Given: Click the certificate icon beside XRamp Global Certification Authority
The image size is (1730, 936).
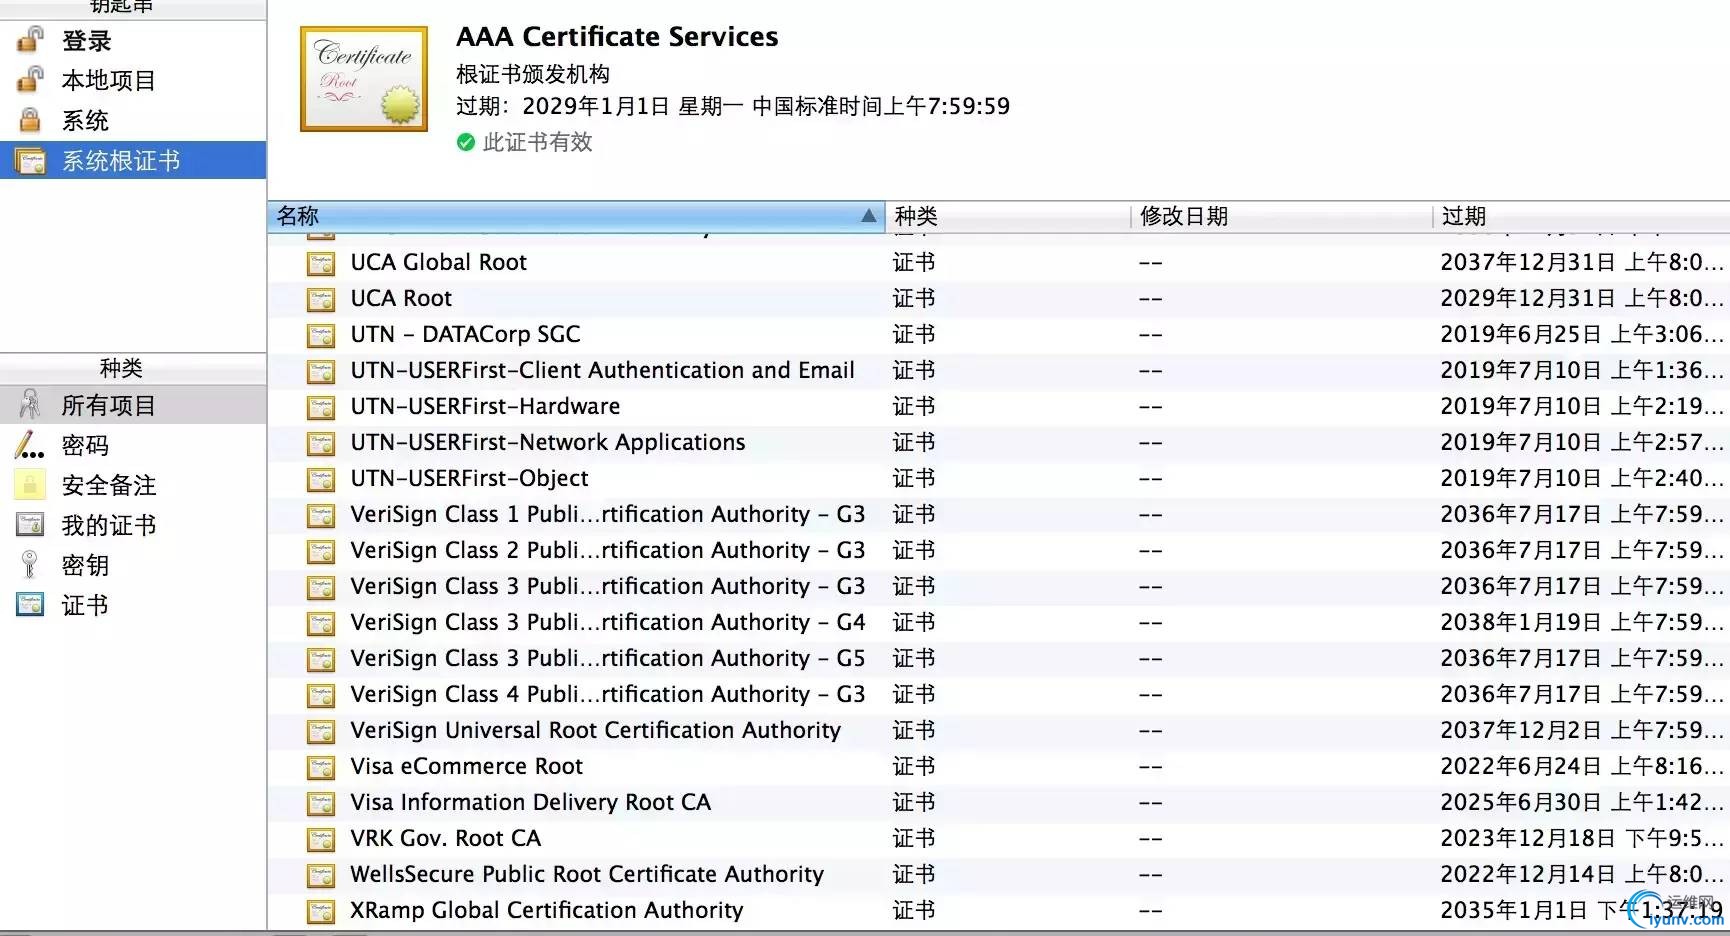Looking at the screenshot, I should [321, 911].
